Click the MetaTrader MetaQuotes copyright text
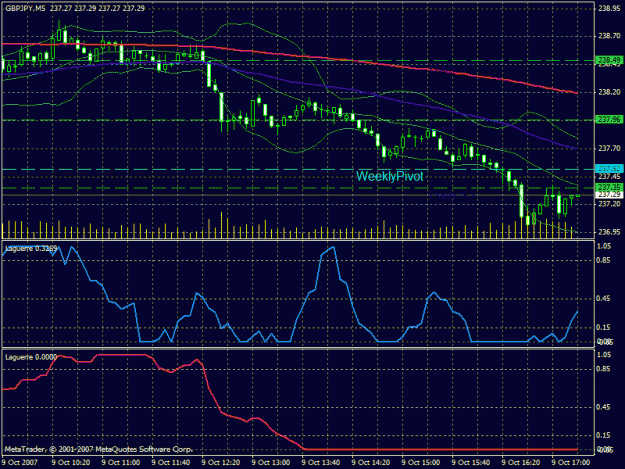This screenshot has height=469, width=625. 98,449
